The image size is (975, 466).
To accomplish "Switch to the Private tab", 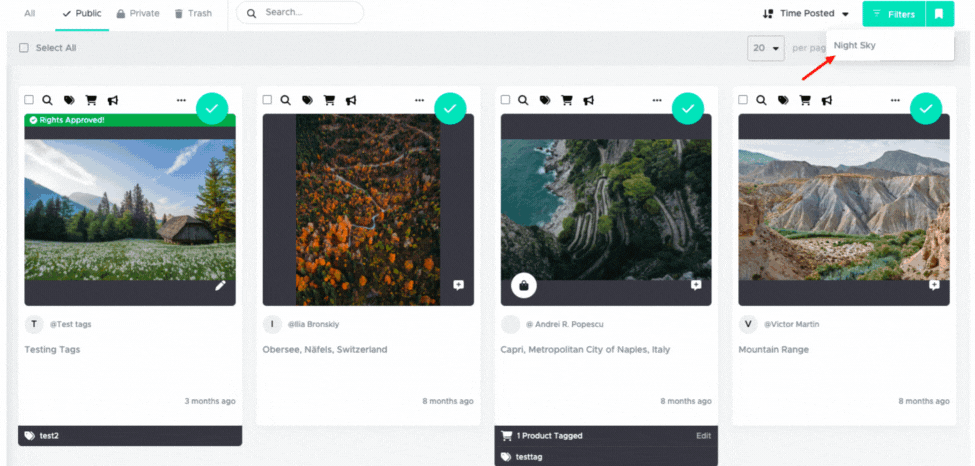I will [138, 13].
